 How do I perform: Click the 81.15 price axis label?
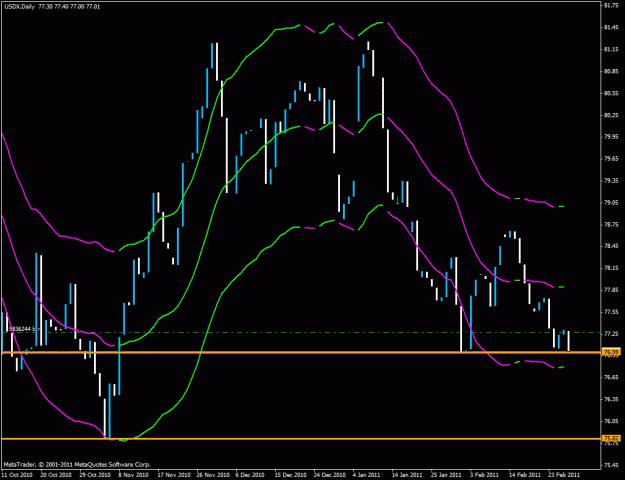point(611,50)
